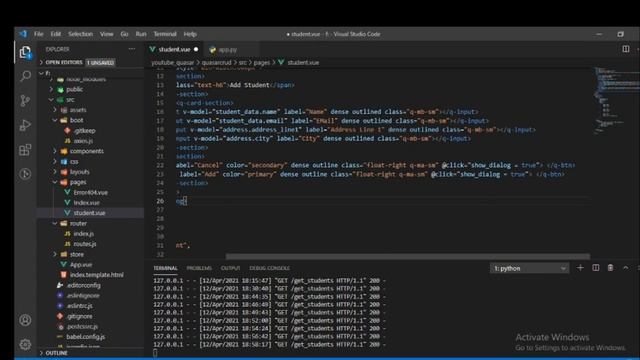Select the TERMINAL panel tab
The height and width of the screenshot is (360, 640).
pyautogui.click(x=165, y=268)
